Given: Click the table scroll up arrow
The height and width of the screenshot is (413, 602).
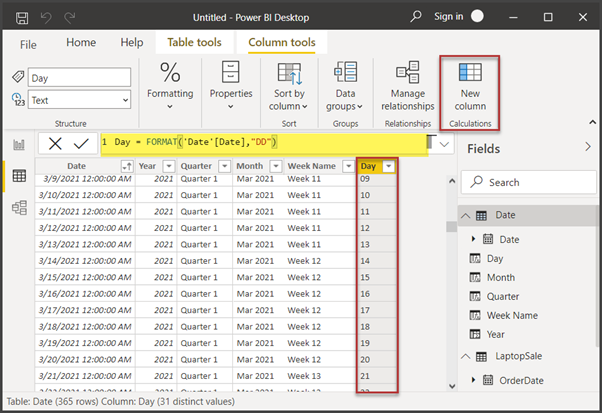Looking at the screenshot, I should pos(452,181).
